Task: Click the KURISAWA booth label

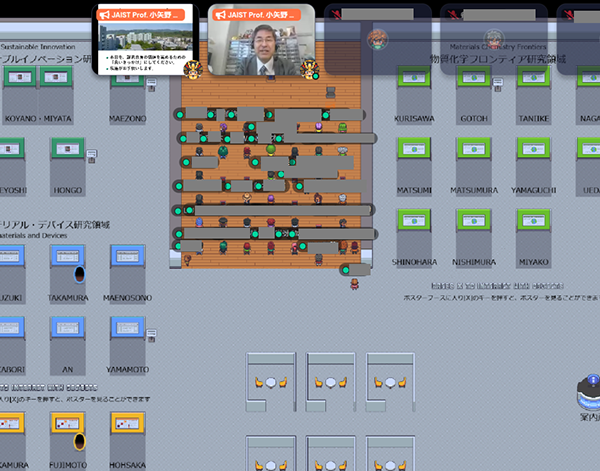Action: pyautogui.click(x=414, y=119)
